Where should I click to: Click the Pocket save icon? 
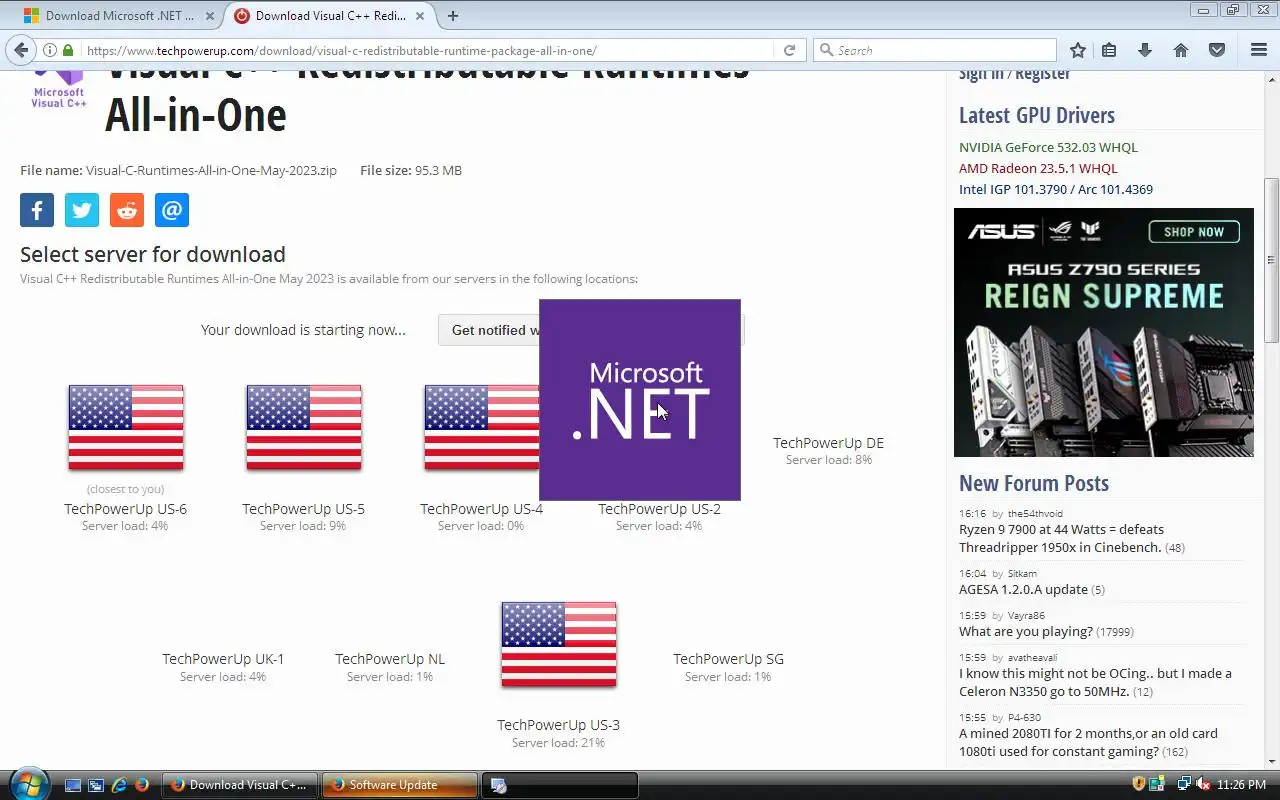click(x=1217, y=50)
